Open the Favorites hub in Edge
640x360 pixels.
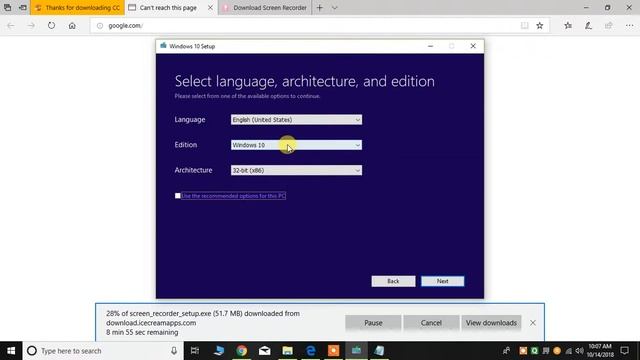point(568,25)
